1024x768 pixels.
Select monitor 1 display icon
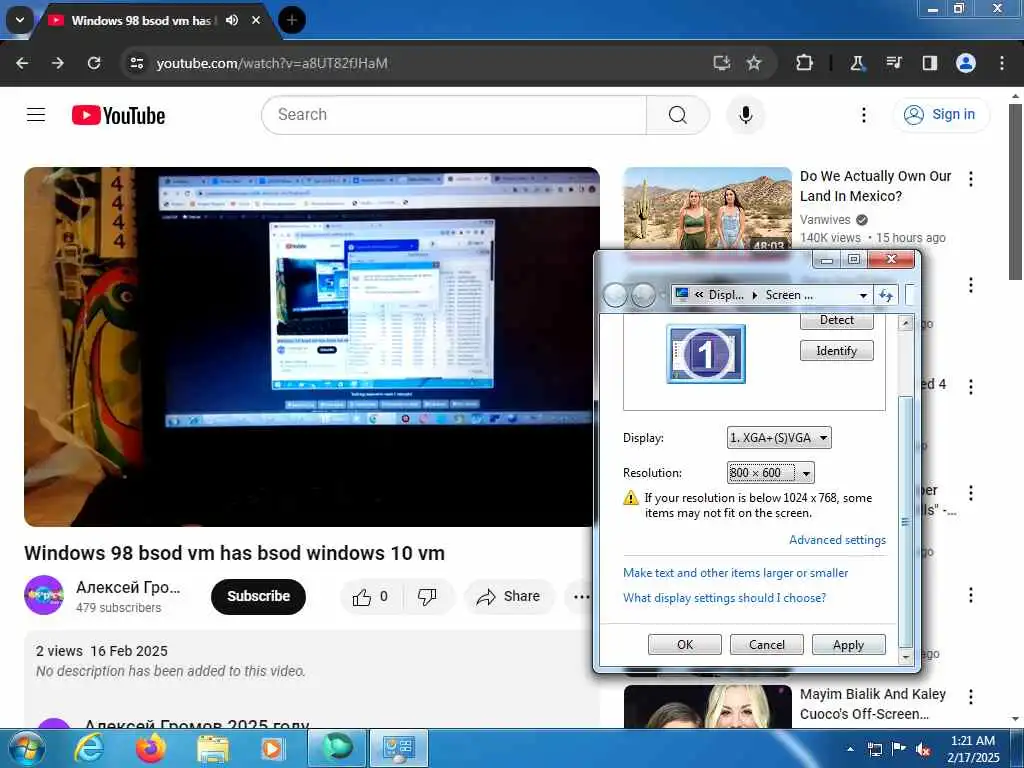tap(706, 354)
